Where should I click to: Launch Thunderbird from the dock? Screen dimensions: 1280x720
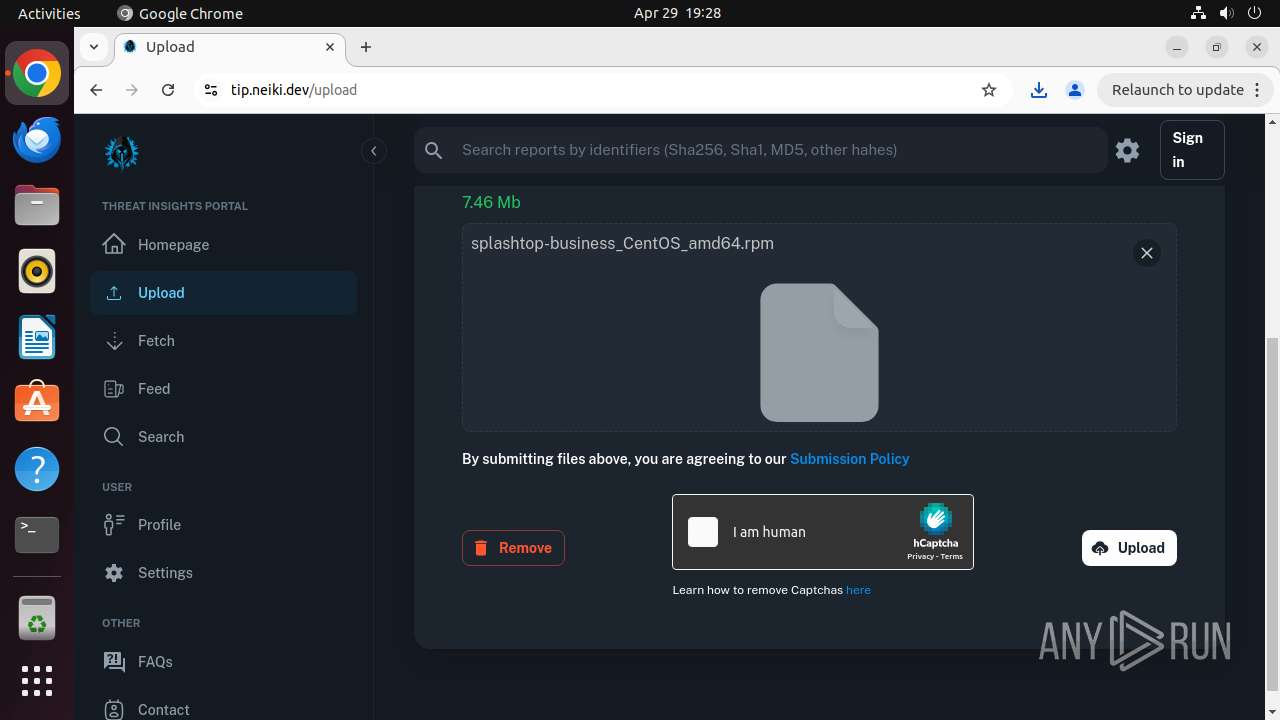(x=37, y=139)
